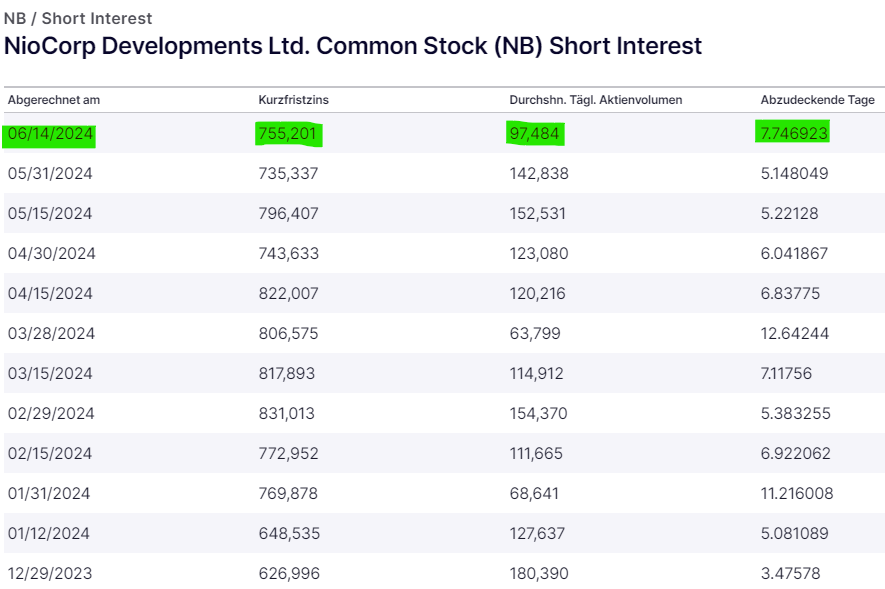Select the highlighted 755,201 short interest value
Image resolution: width=885 pixels, height=589 pixels.
[x=289, y=133]
